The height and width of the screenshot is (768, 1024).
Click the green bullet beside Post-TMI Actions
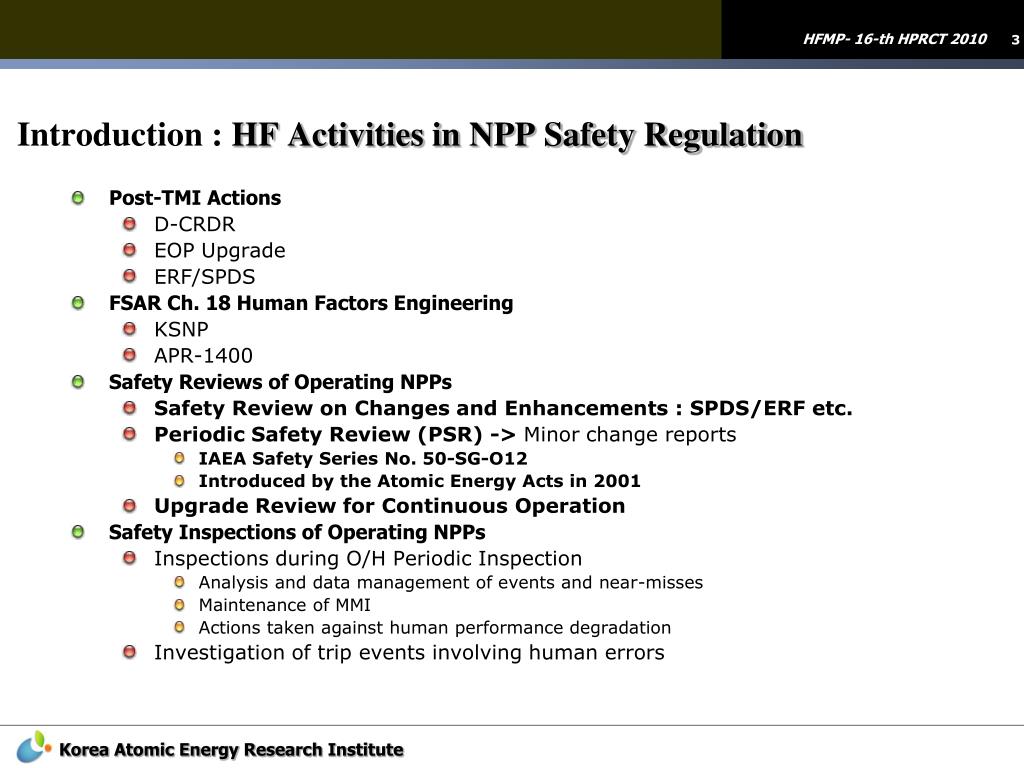(78, 198)
